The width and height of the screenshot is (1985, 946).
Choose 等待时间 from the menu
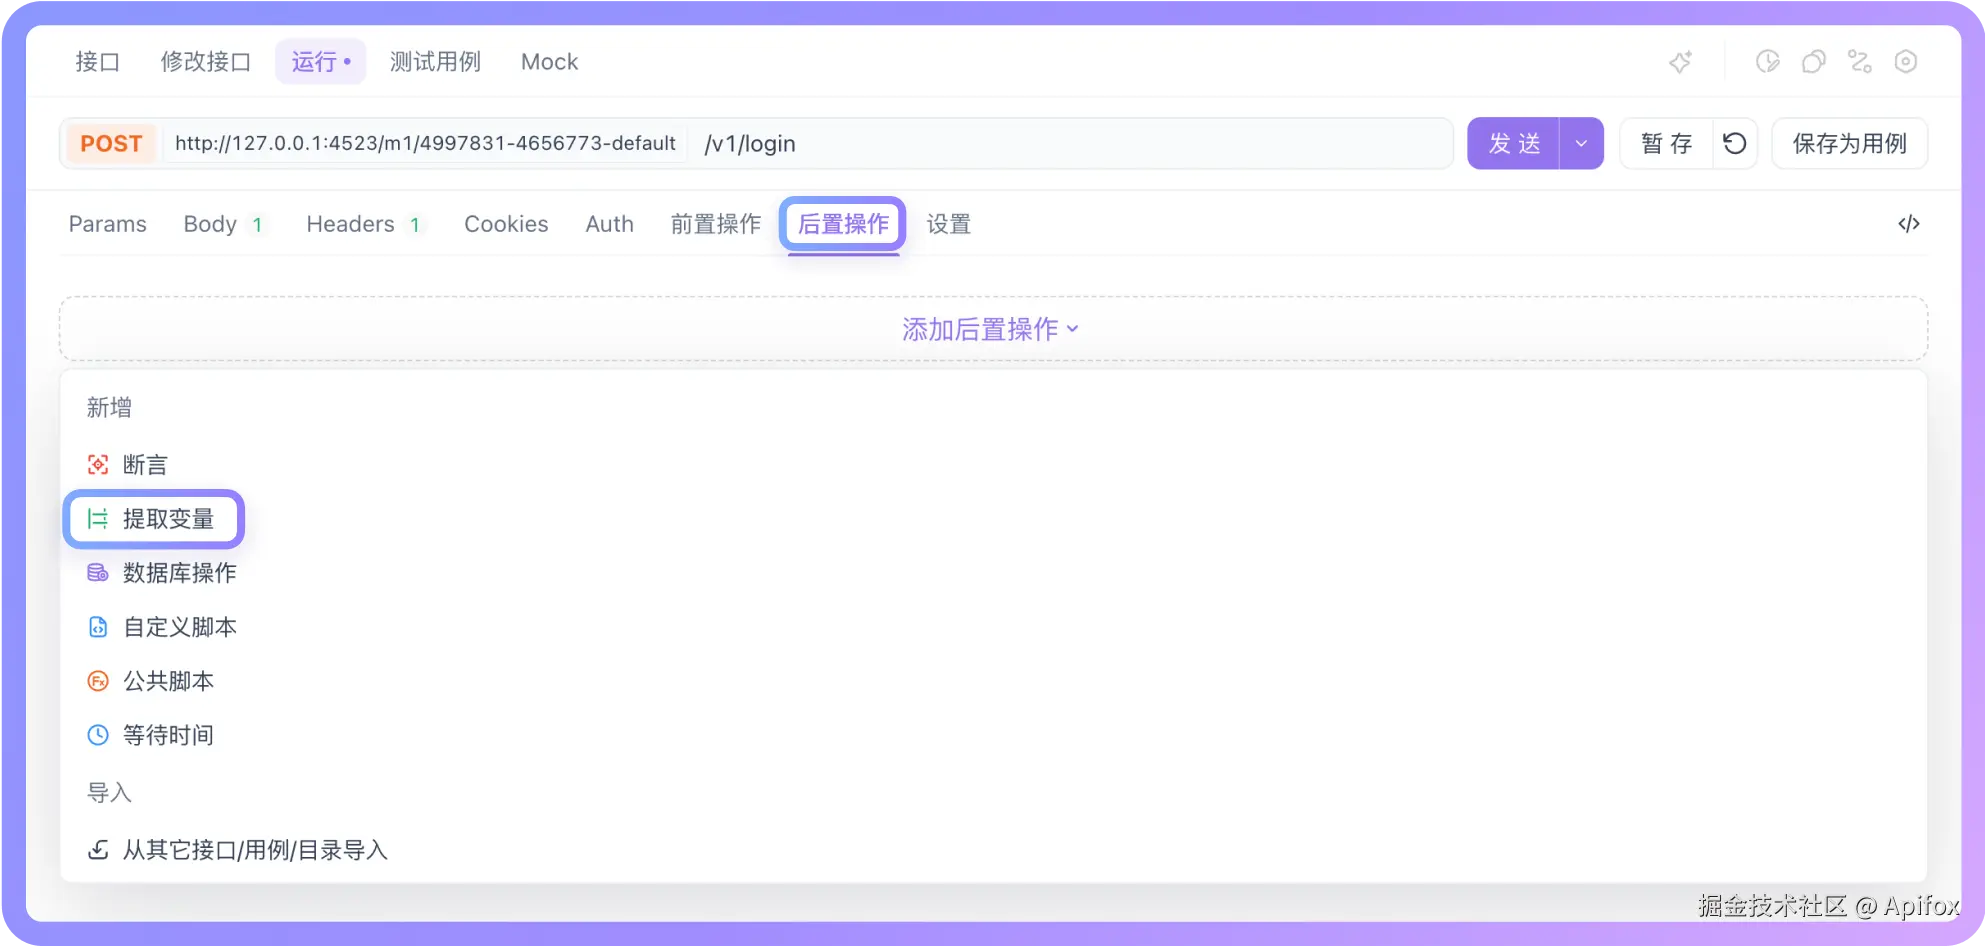[168, 735]
